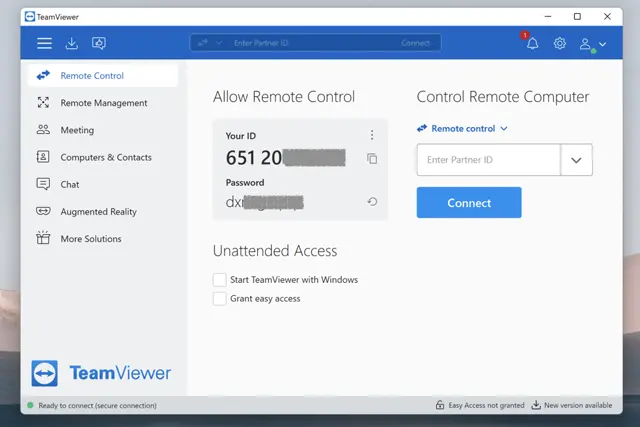Click the Computers & Contacts icon
The image size is (640, 427).
coord(43,157)
